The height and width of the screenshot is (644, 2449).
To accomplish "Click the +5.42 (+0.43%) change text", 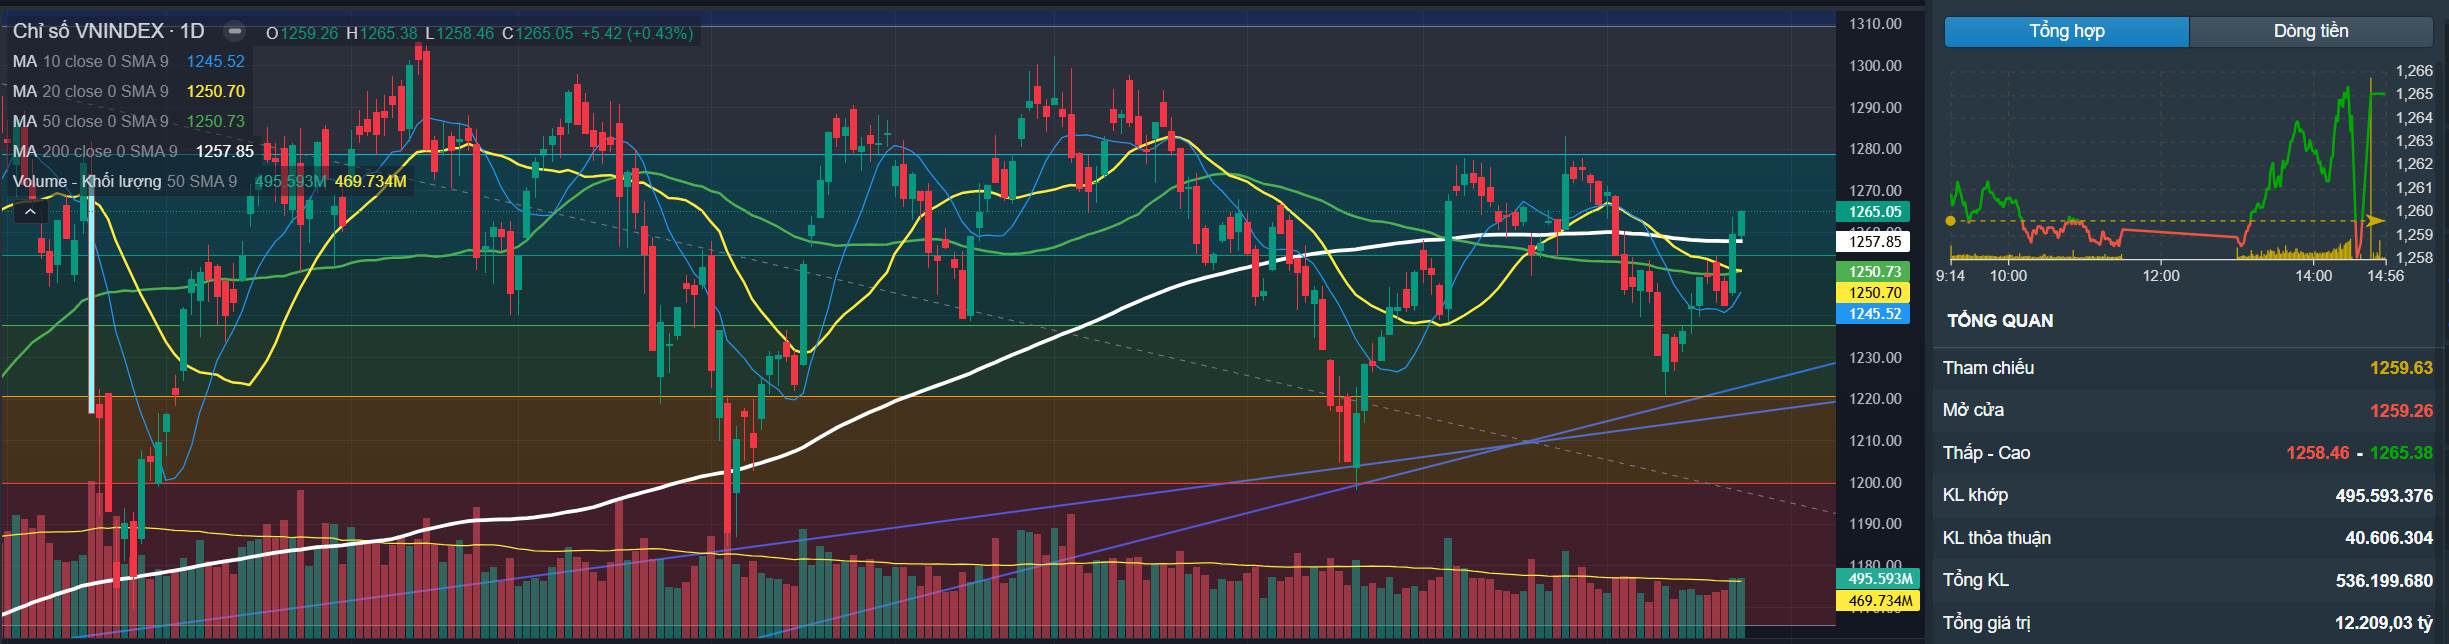I will pyautogui.click(x=636, y=33).
